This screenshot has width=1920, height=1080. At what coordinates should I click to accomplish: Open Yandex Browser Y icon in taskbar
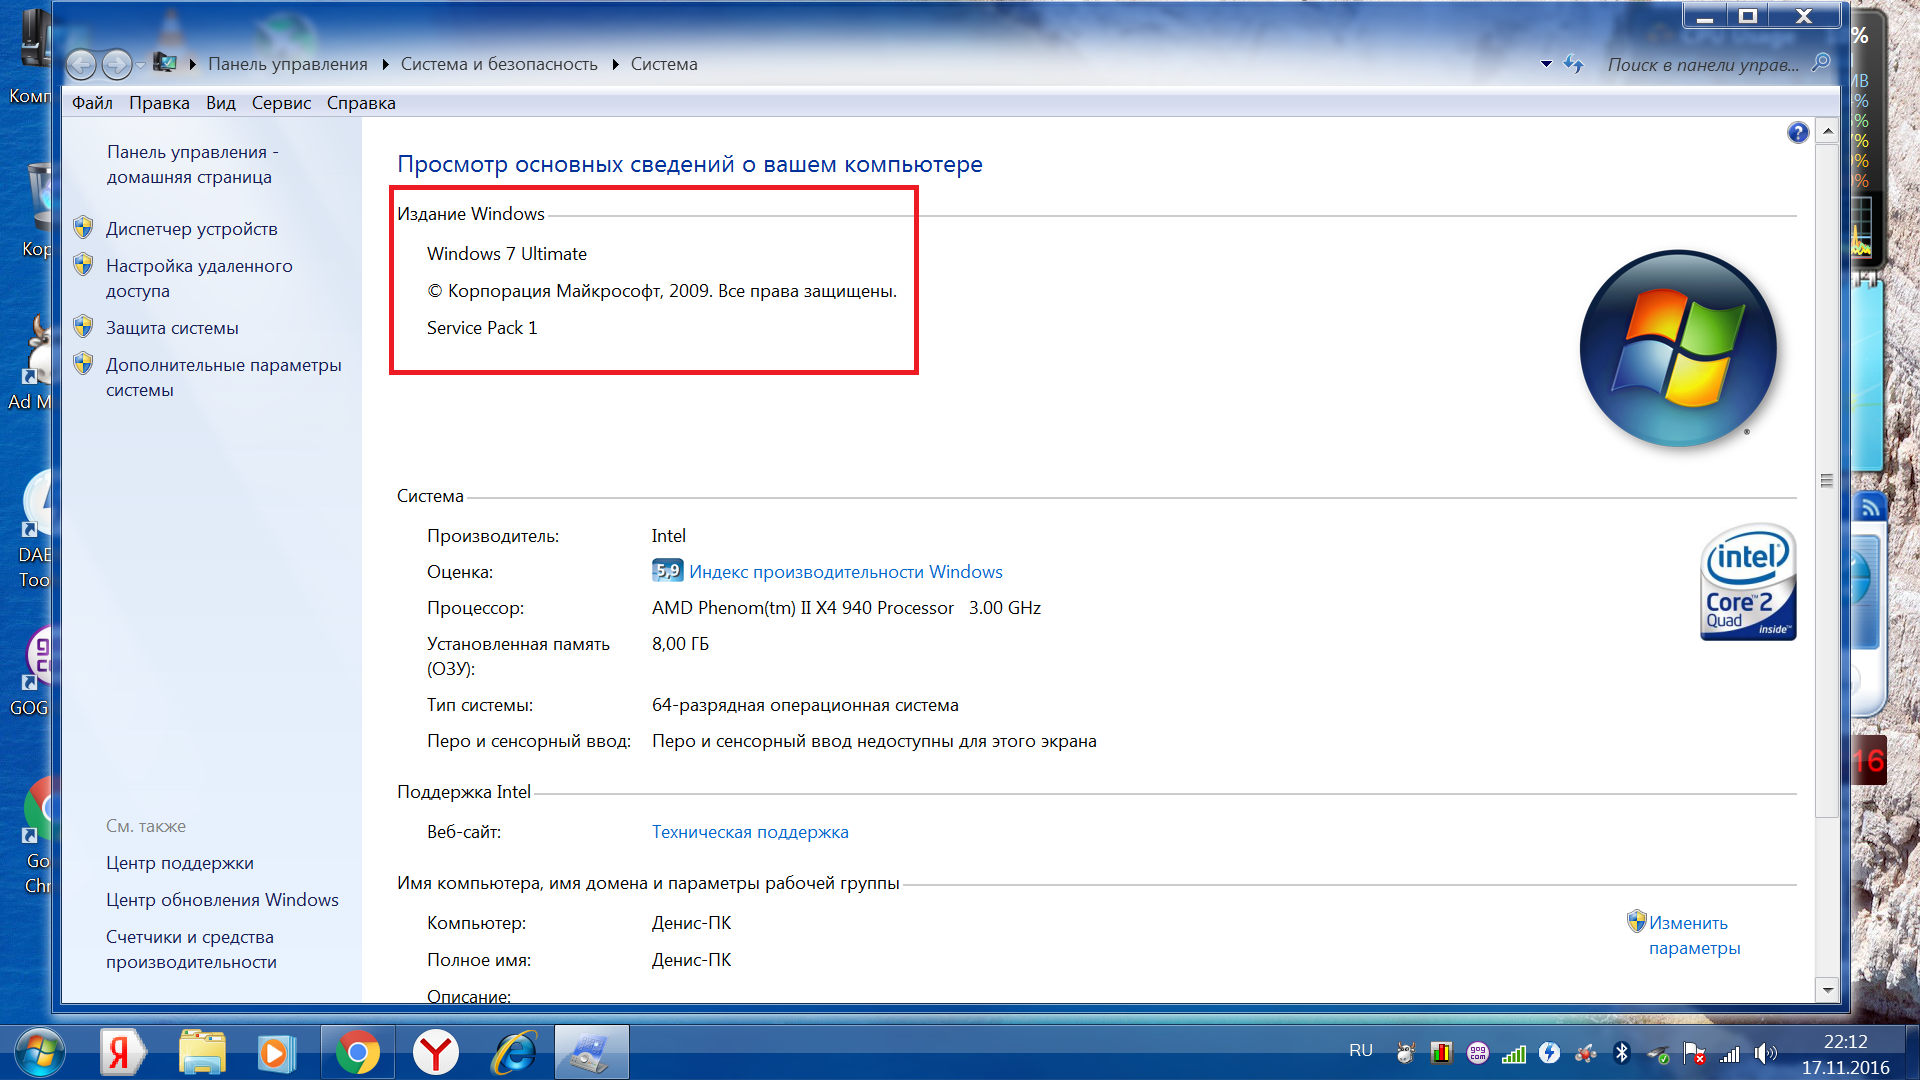[x=436, y=1053]
